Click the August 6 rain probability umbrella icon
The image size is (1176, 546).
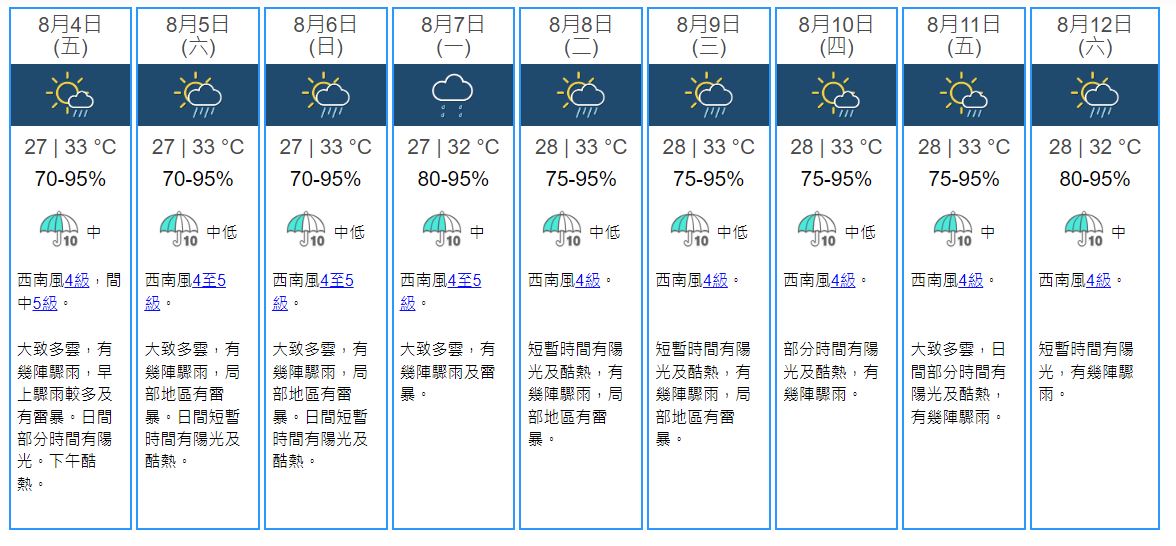[x=306, y=230]
